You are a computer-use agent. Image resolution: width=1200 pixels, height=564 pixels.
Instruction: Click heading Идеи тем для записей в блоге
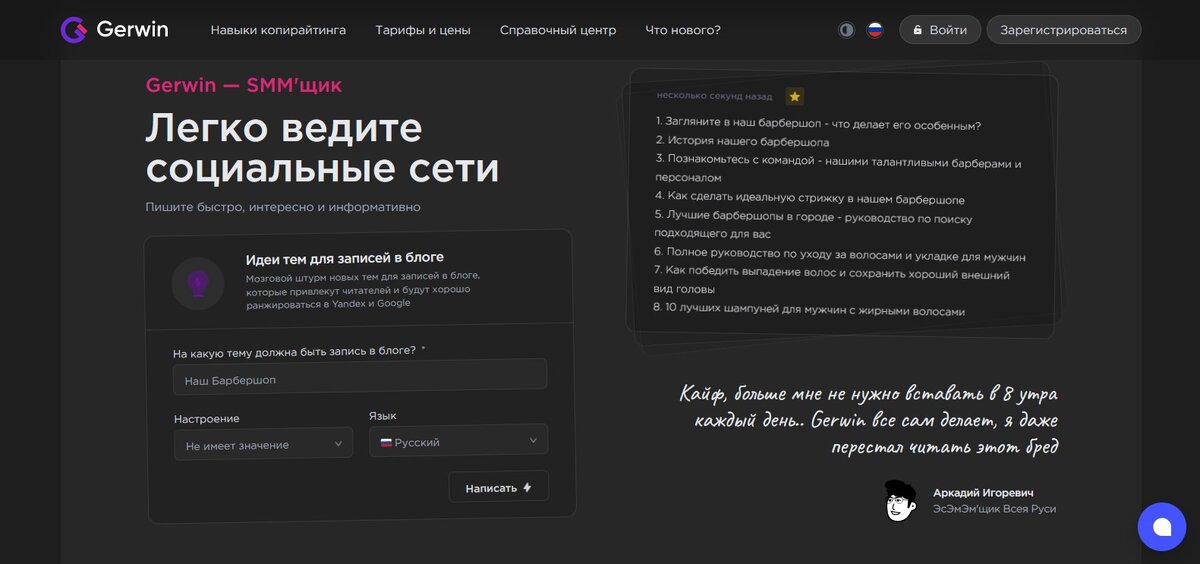pos(345,257)
